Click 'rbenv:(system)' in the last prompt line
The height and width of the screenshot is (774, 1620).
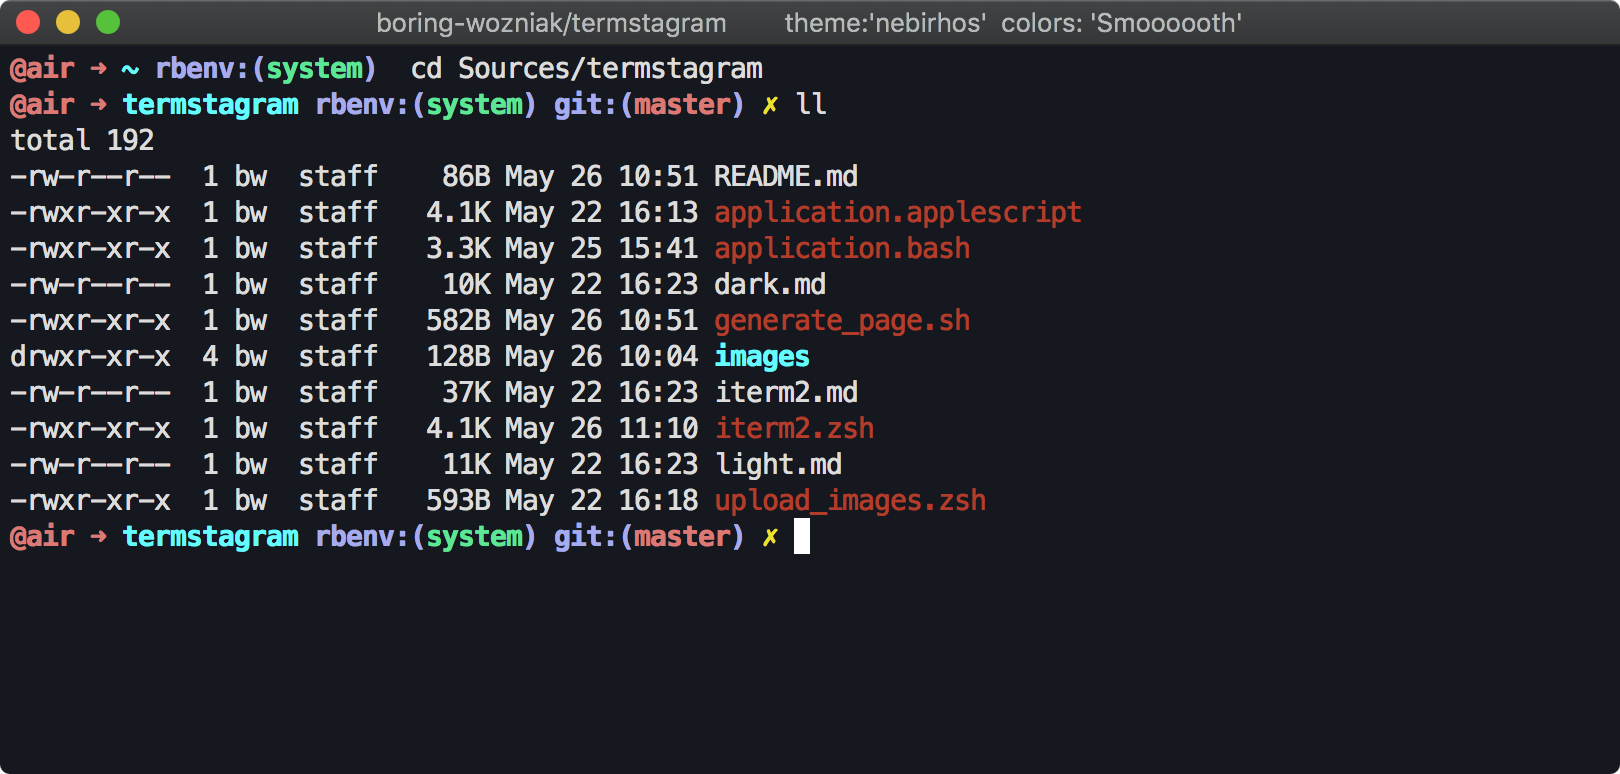(x=426, y=537)
